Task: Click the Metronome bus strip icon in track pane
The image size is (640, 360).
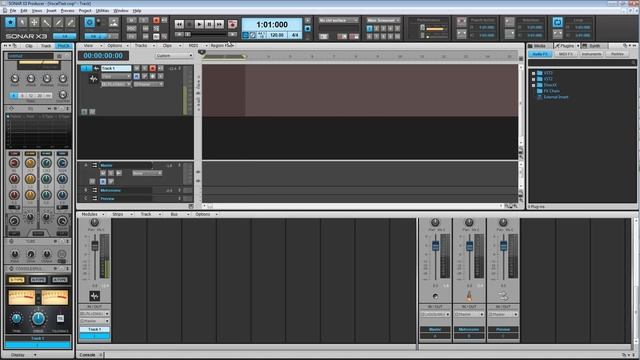Action: (x=94, y=190)
